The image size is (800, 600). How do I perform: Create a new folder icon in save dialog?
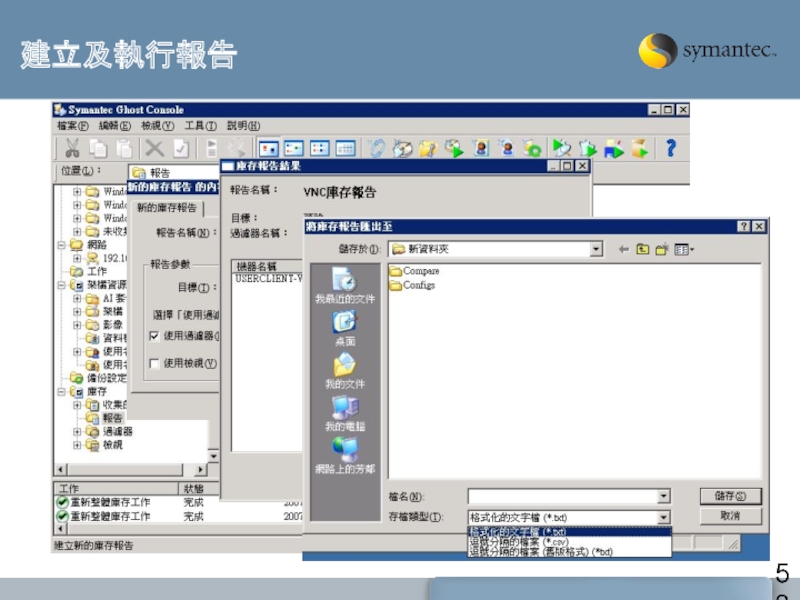(662, 249)
